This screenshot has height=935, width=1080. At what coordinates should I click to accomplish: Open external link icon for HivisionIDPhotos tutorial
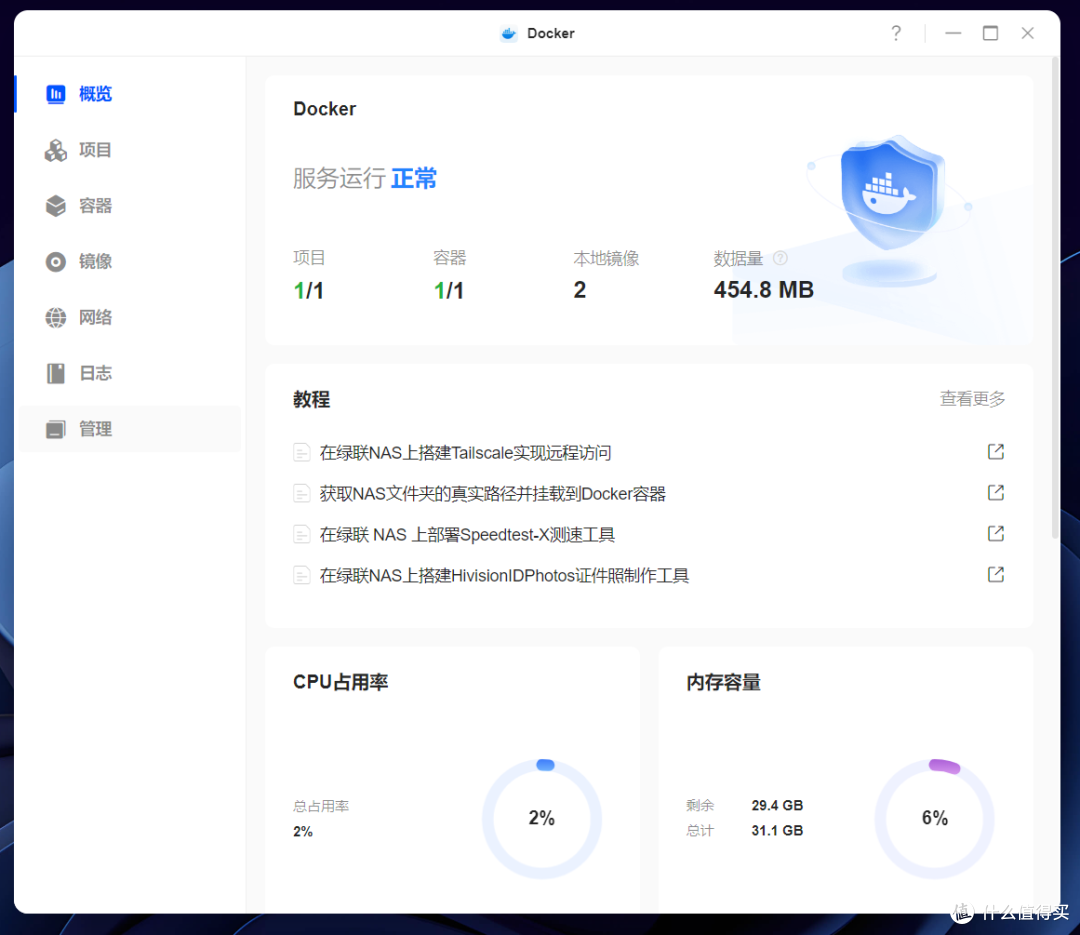pyautogui.click(x=995, y=575)
